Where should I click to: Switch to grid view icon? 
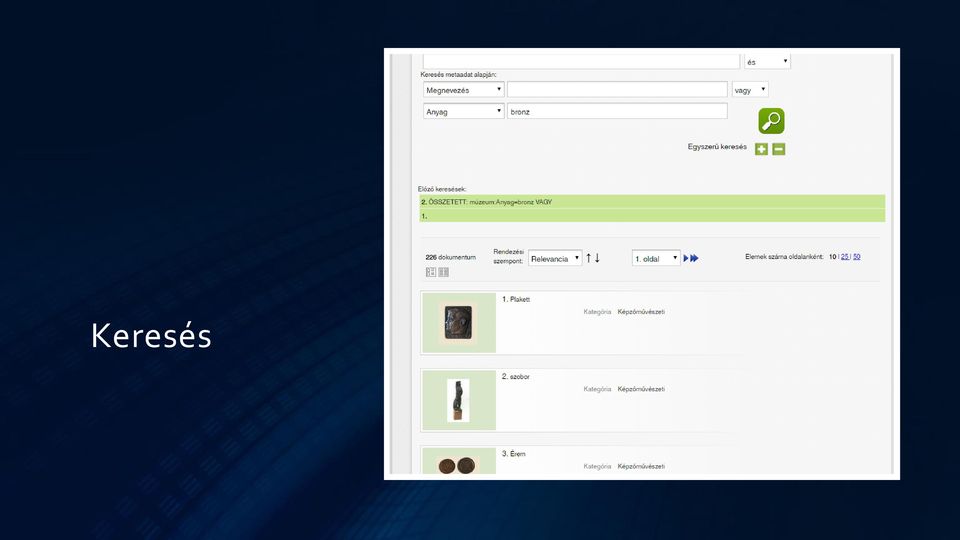click(x=444, y=272)
